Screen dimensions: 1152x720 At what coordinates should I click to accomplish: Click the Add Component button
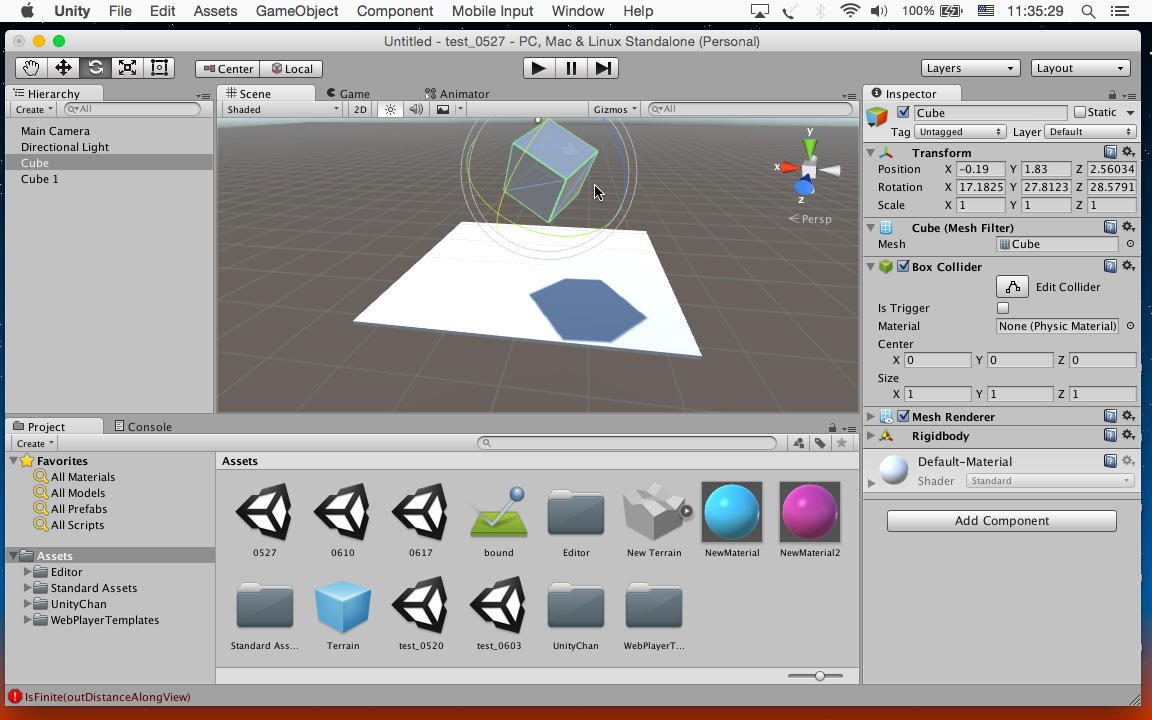tap(1001, 521)
